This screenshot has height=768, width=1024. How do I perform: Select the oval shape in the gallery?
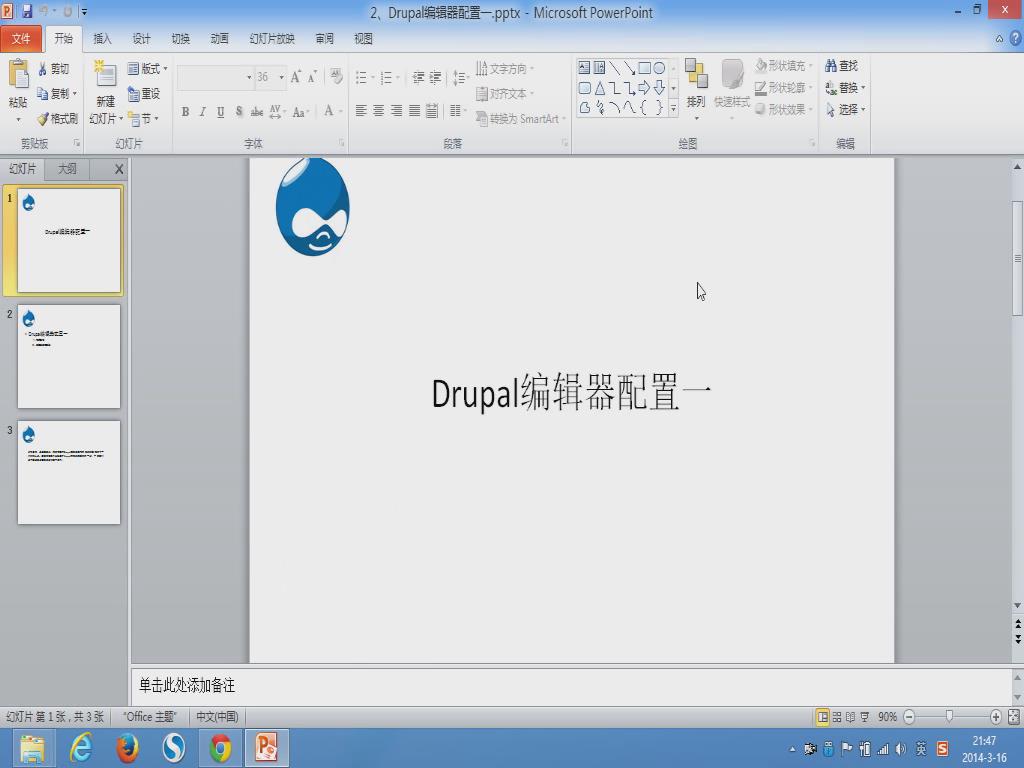(x=659, y=68)
